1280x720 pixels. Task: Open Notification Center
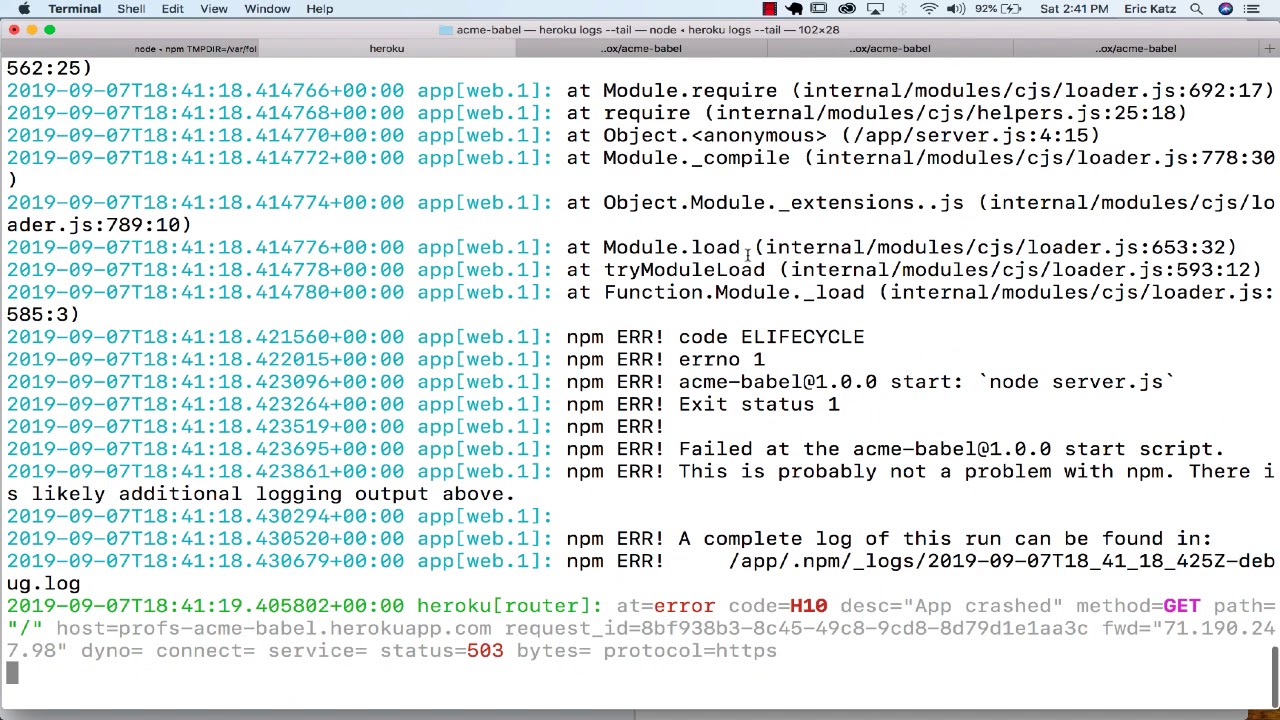pyautogui.click(x=1252, y=9)
